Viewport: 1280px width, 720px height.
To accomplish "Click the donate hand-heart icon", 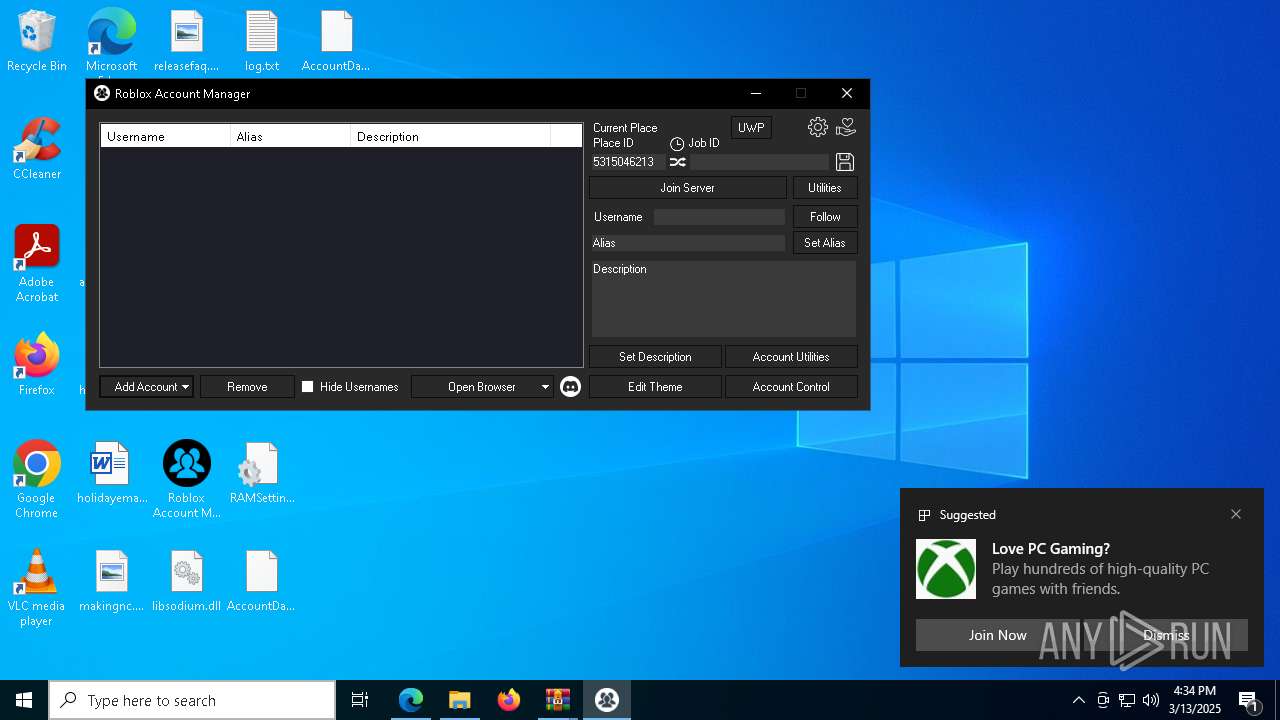I will tap(846, 127).
